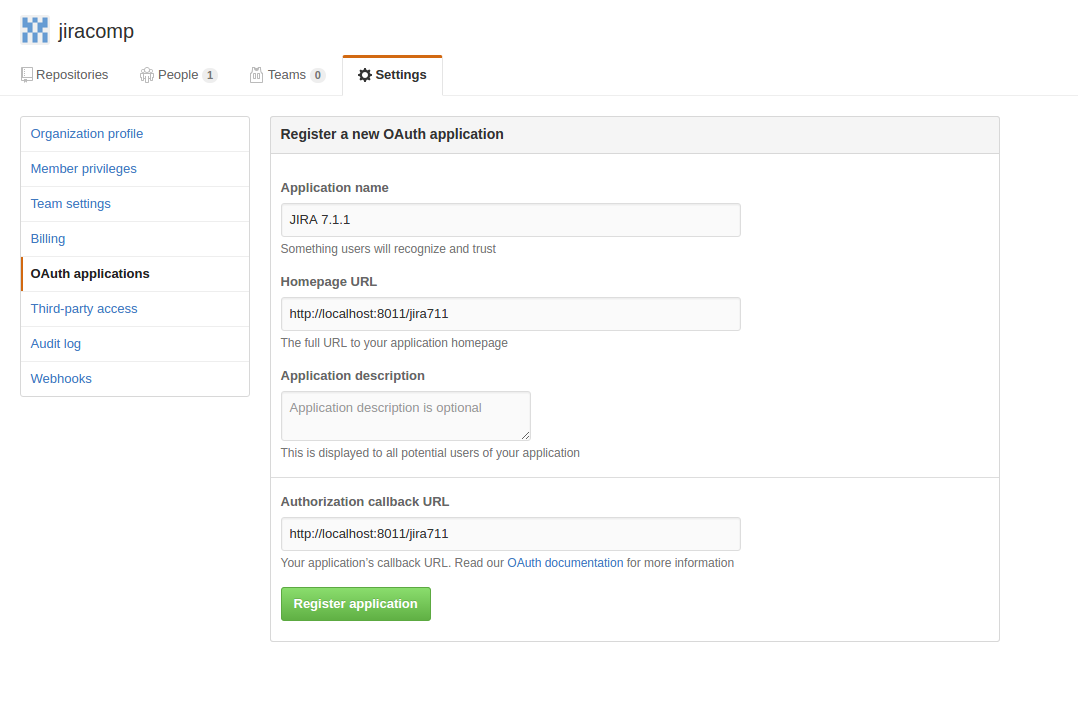Click the People group icon

coord(146,75)
